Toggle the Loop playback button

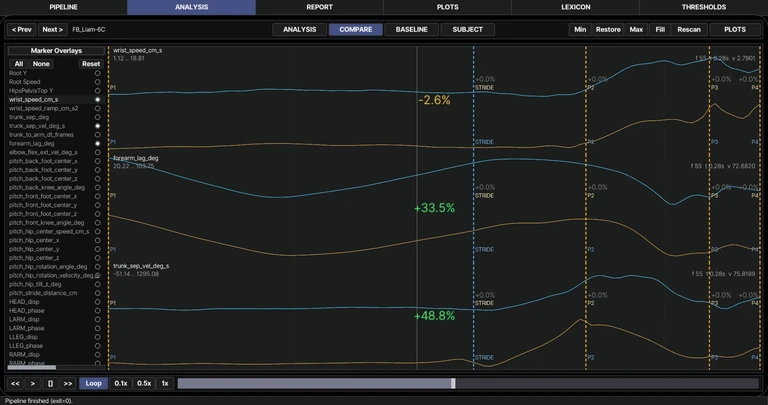pyautogui.click(x=93, y=383)
